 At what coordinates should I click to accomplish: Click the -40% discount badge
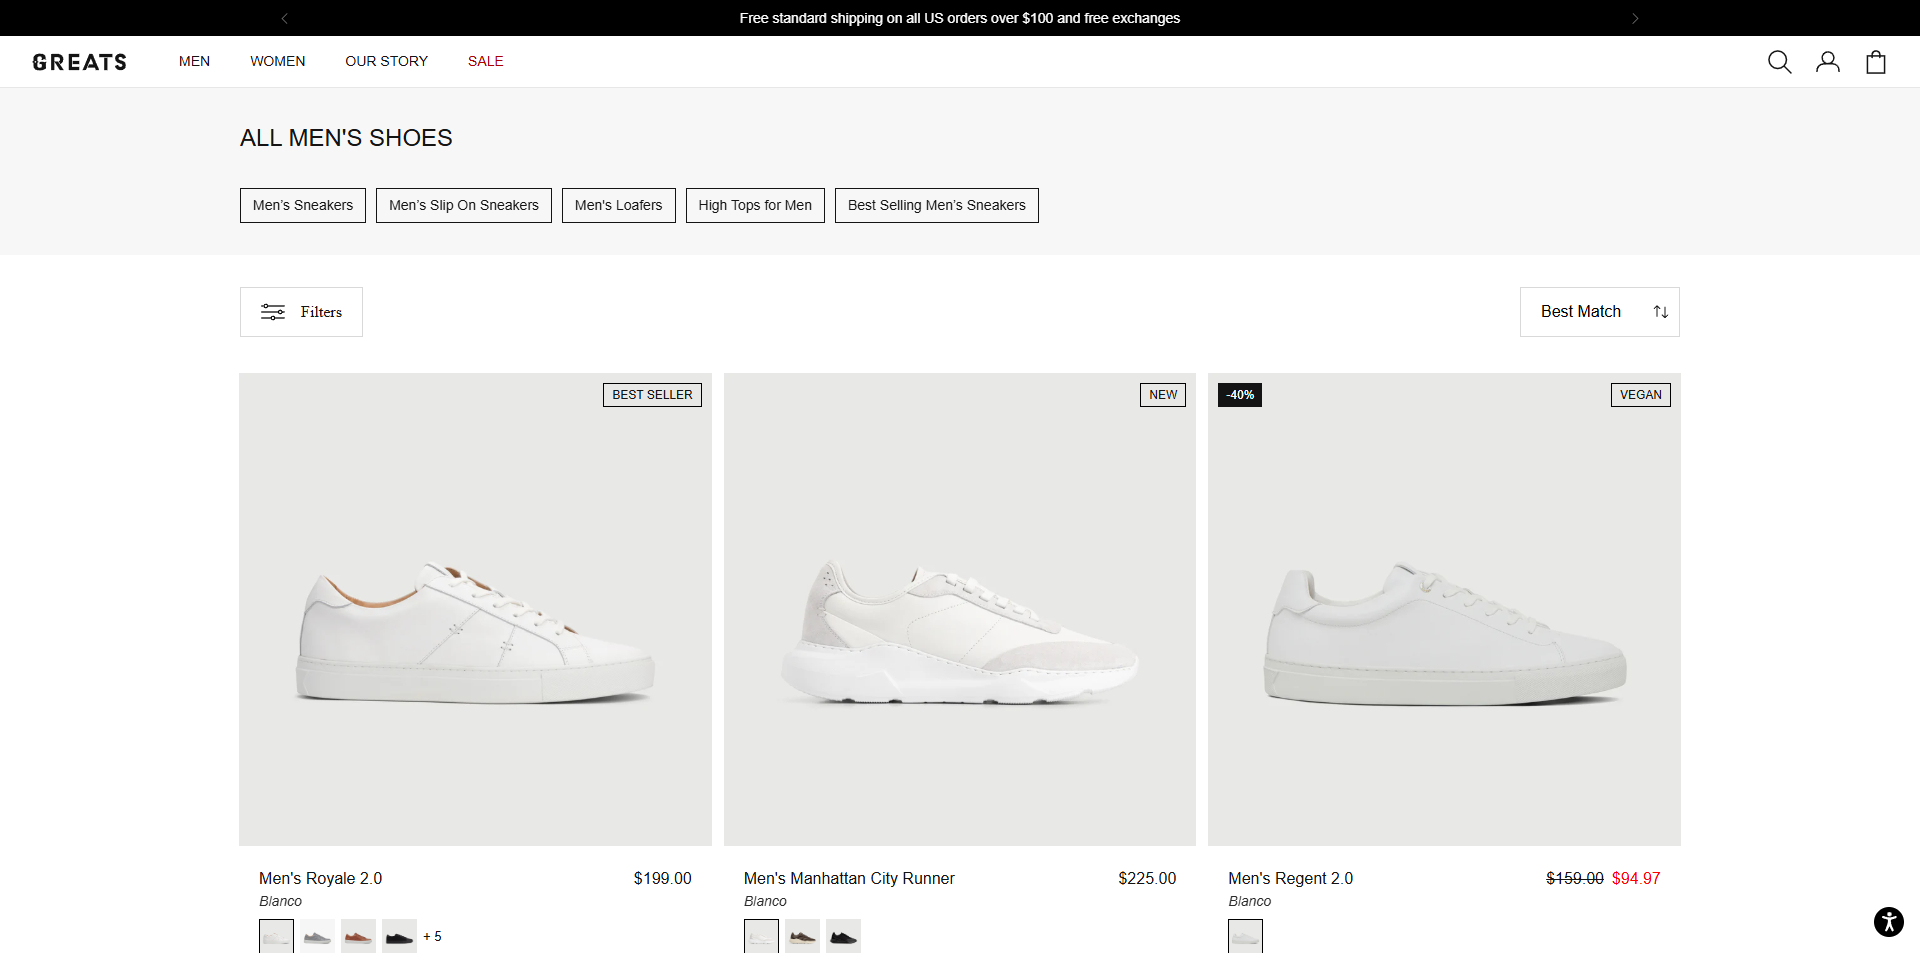click(1240, 395)
